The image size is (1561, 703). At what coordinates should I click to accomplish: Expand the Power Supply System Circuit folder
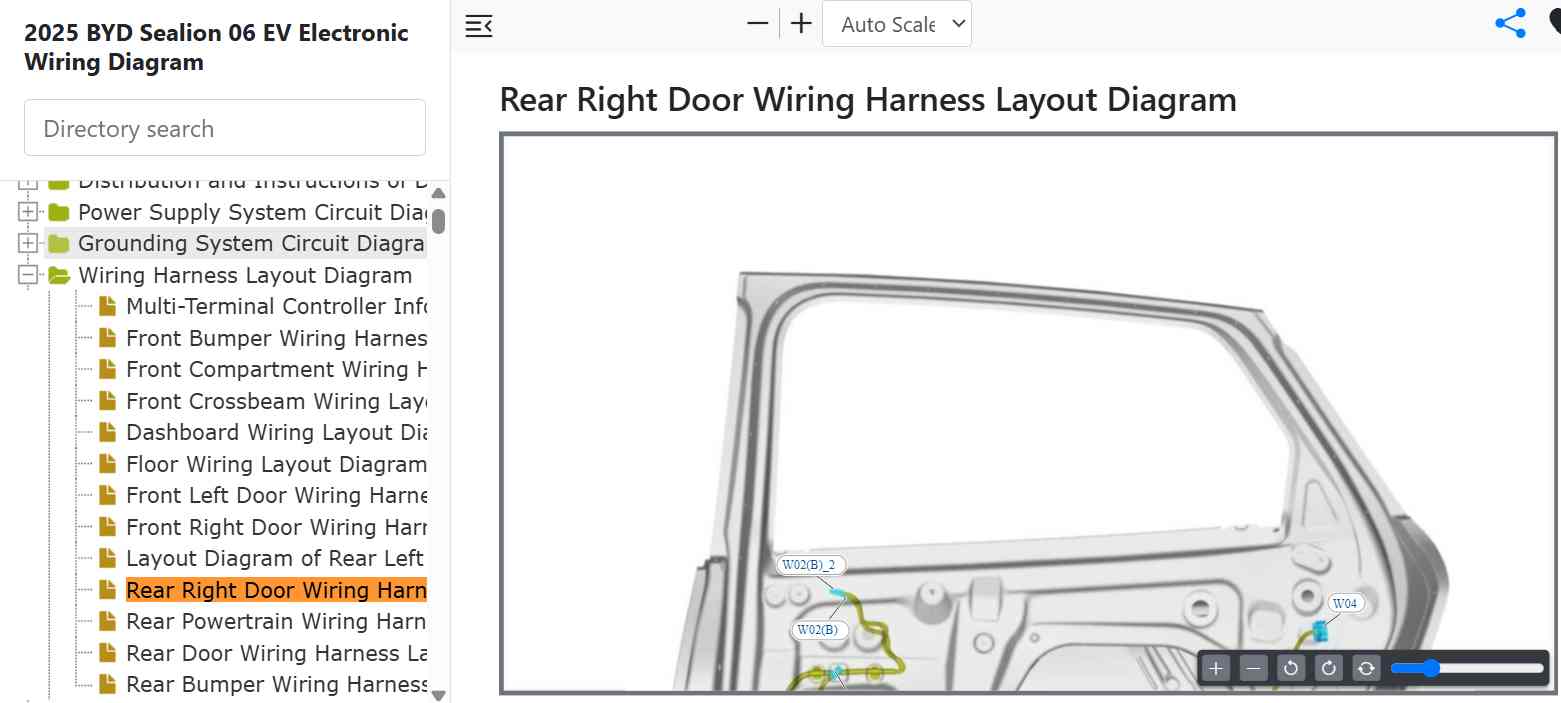pos(28,212)
